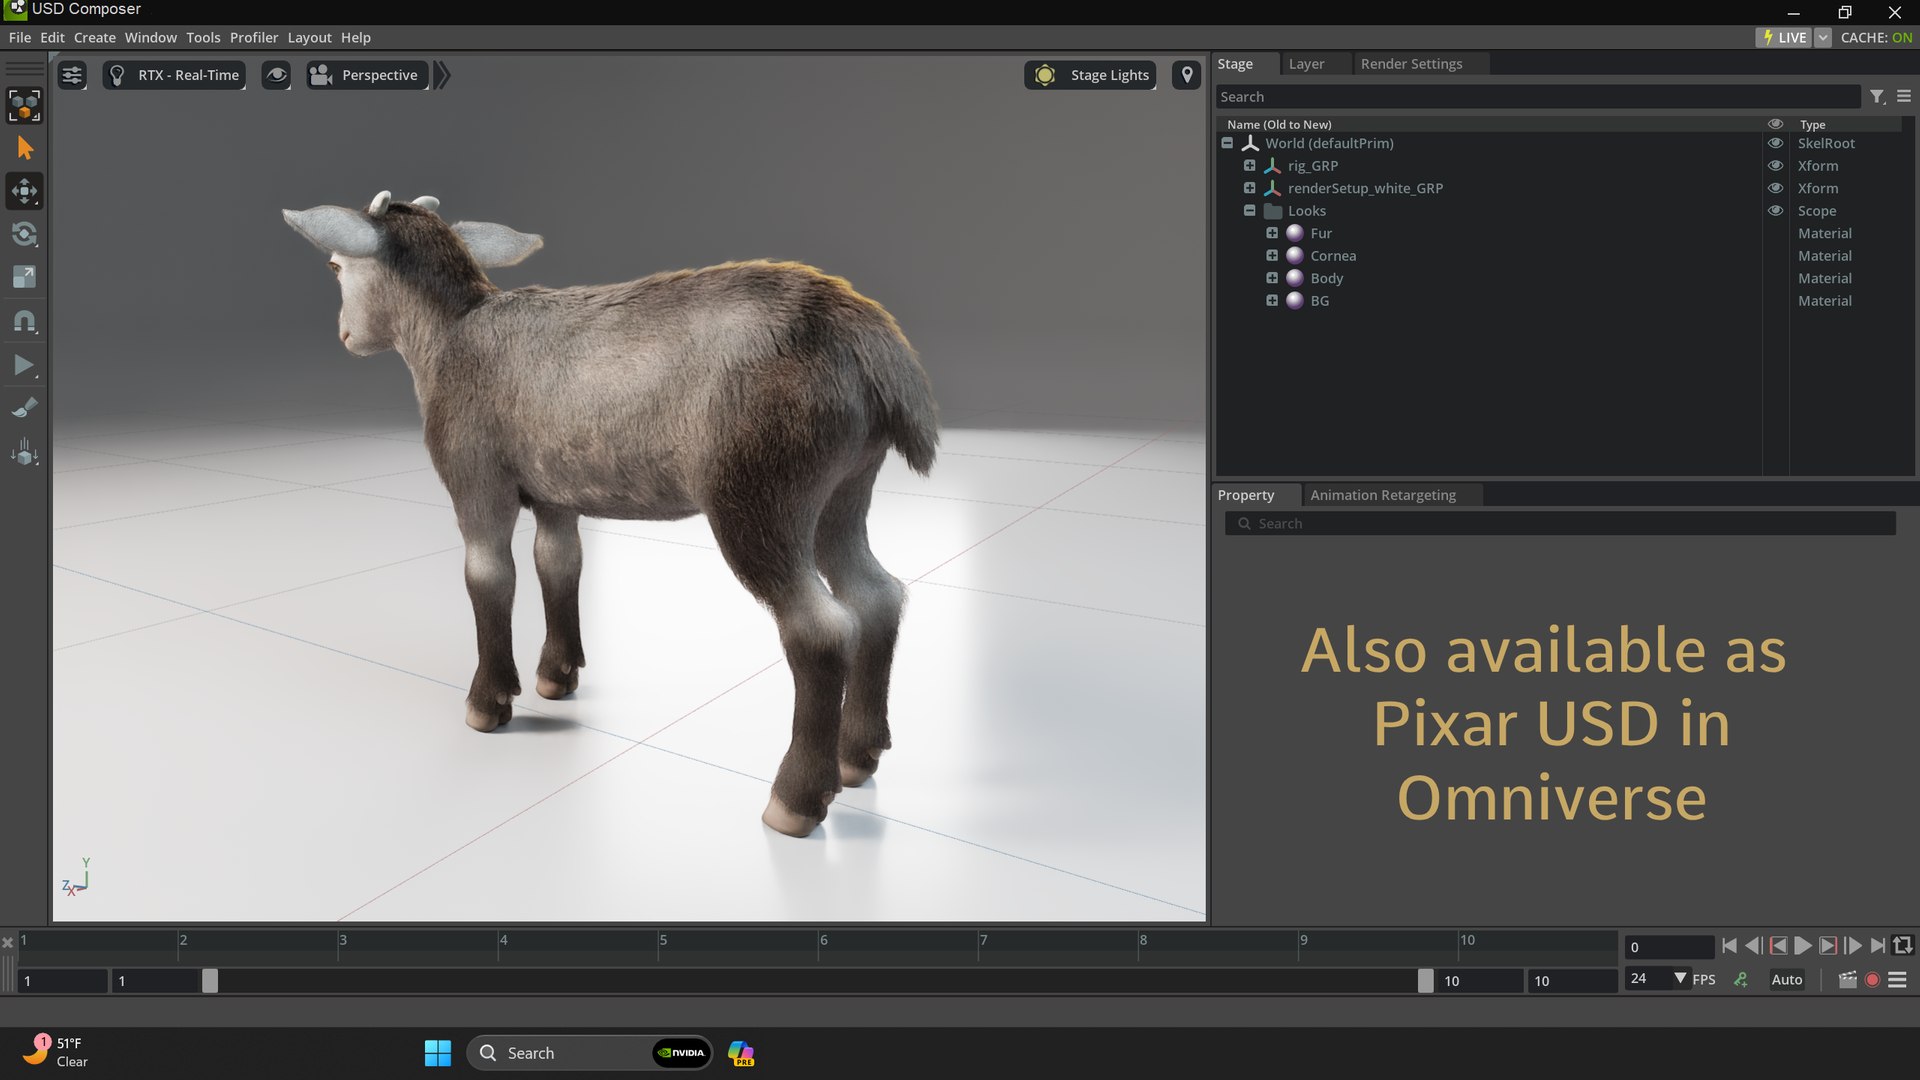This screenshot has width=1920, height=1080.
Task: Jump to timeline start
Action: pyautogui.click(x=1729, y=945)
